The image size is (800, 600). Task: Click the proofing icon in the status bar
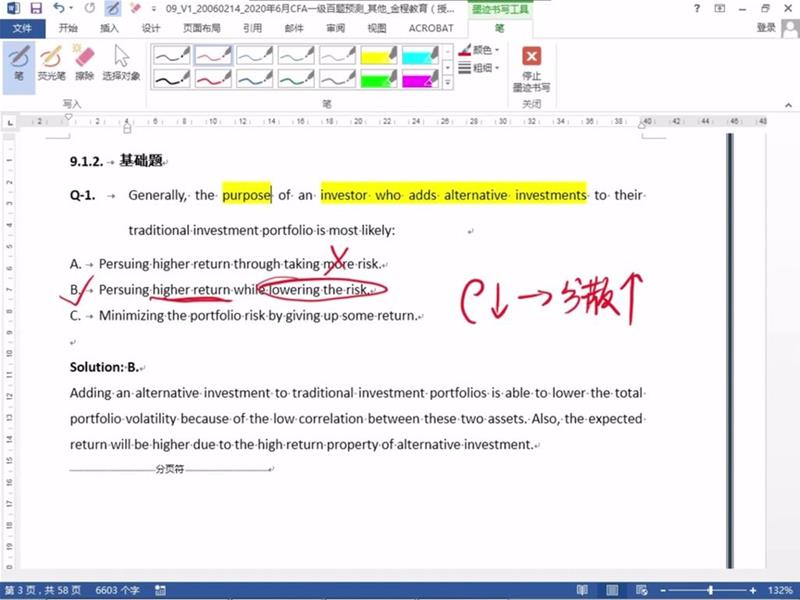pyautogui.click(x=160, y=590)
